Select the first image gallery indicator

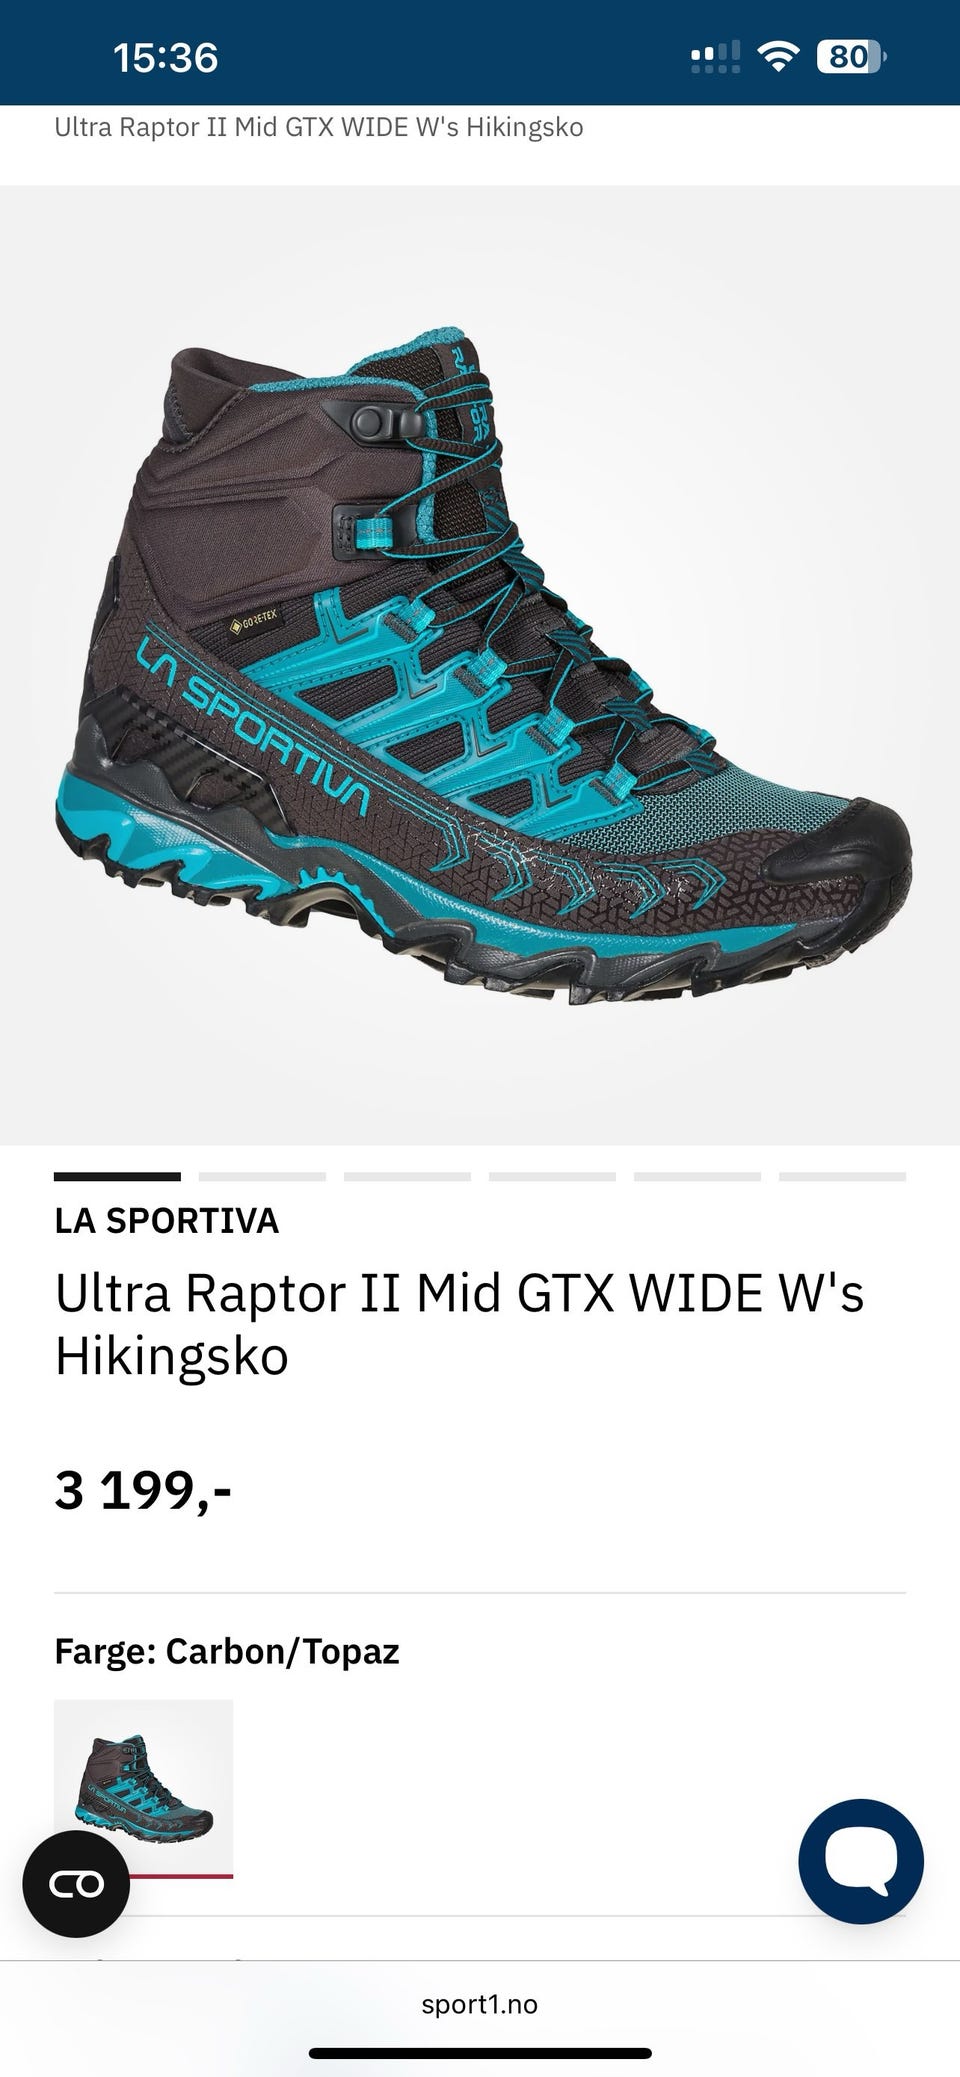tap(117, 1177)
